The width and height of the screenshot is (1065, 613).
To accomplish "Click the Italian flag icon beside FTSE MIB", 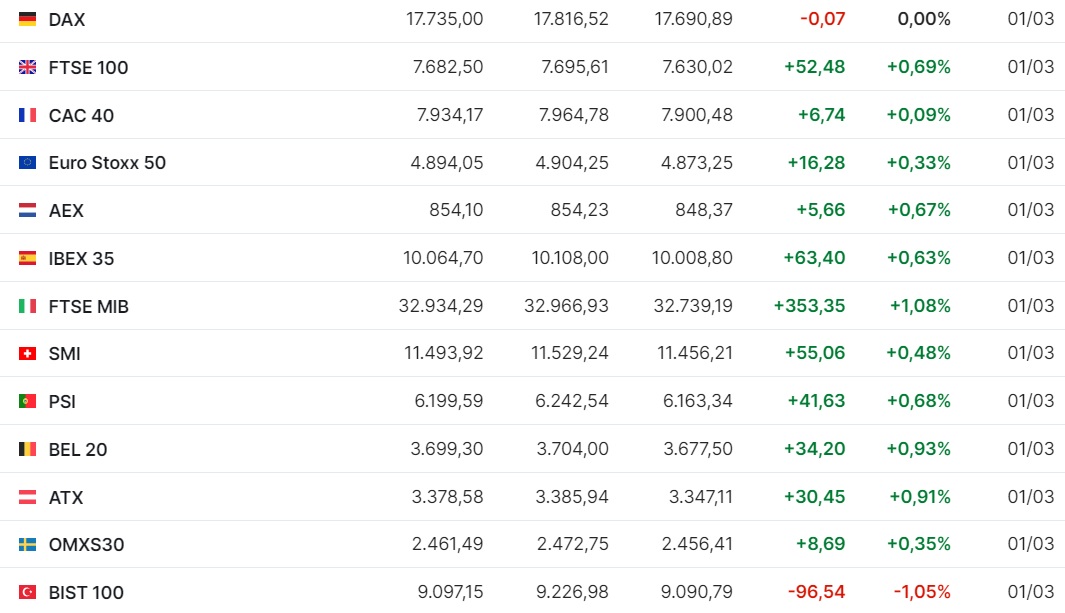I will point(28,306).
